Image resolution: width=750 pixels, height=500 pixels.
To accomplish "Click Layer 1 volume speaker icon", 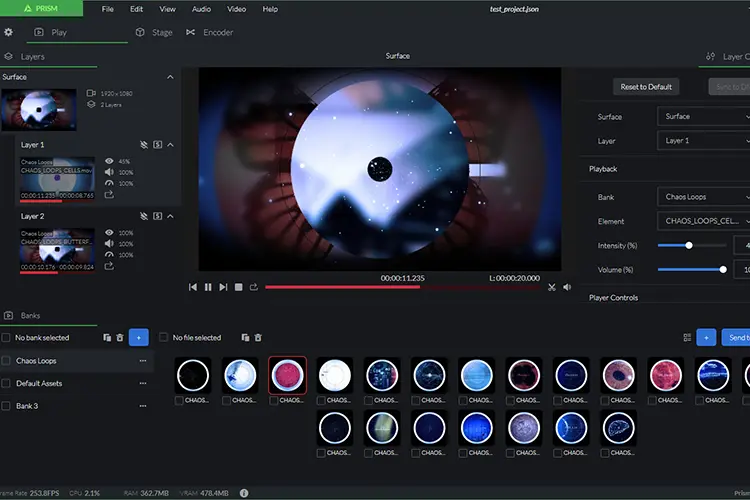I will click(x=109, y=172).
